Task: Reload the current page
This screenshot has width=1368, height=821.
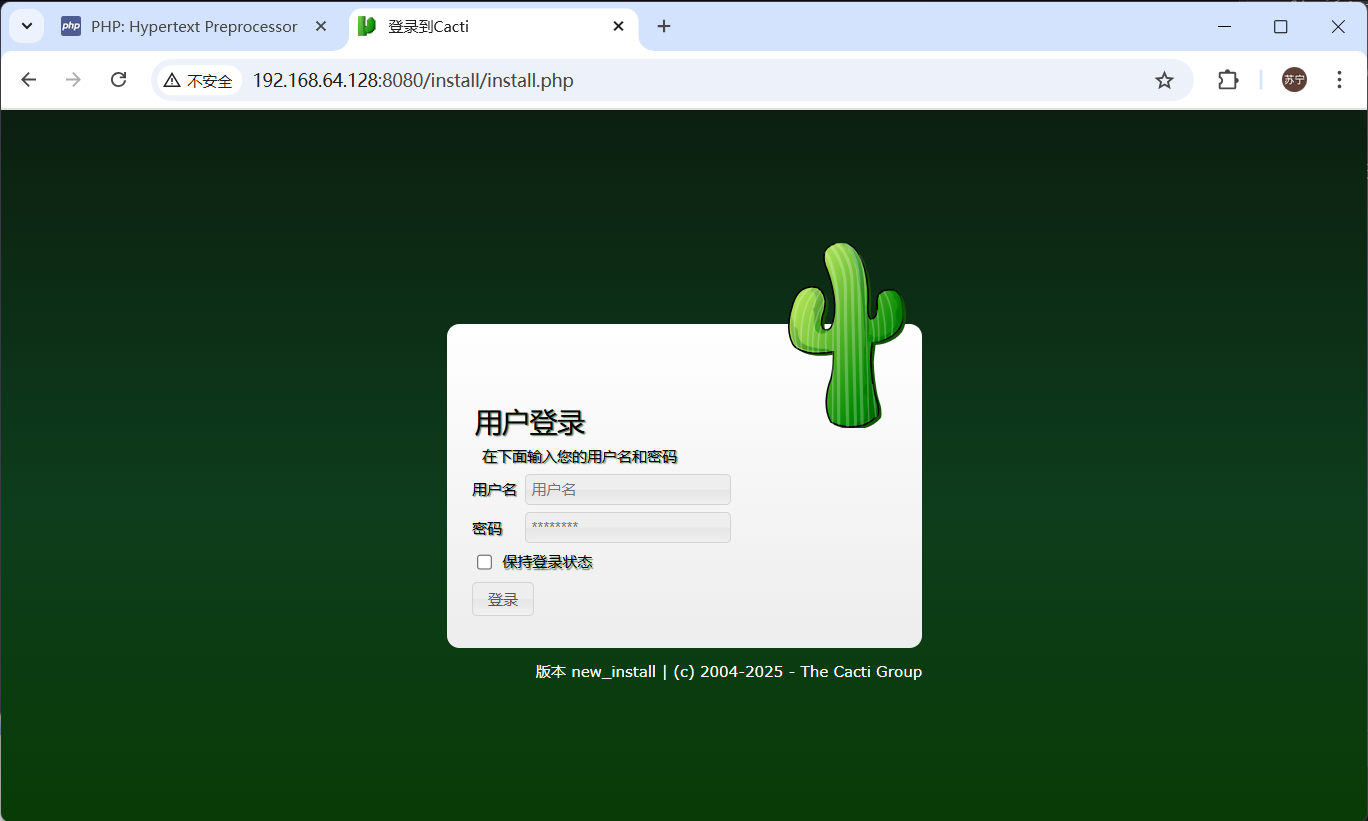Action: click(x=118, y=80)
